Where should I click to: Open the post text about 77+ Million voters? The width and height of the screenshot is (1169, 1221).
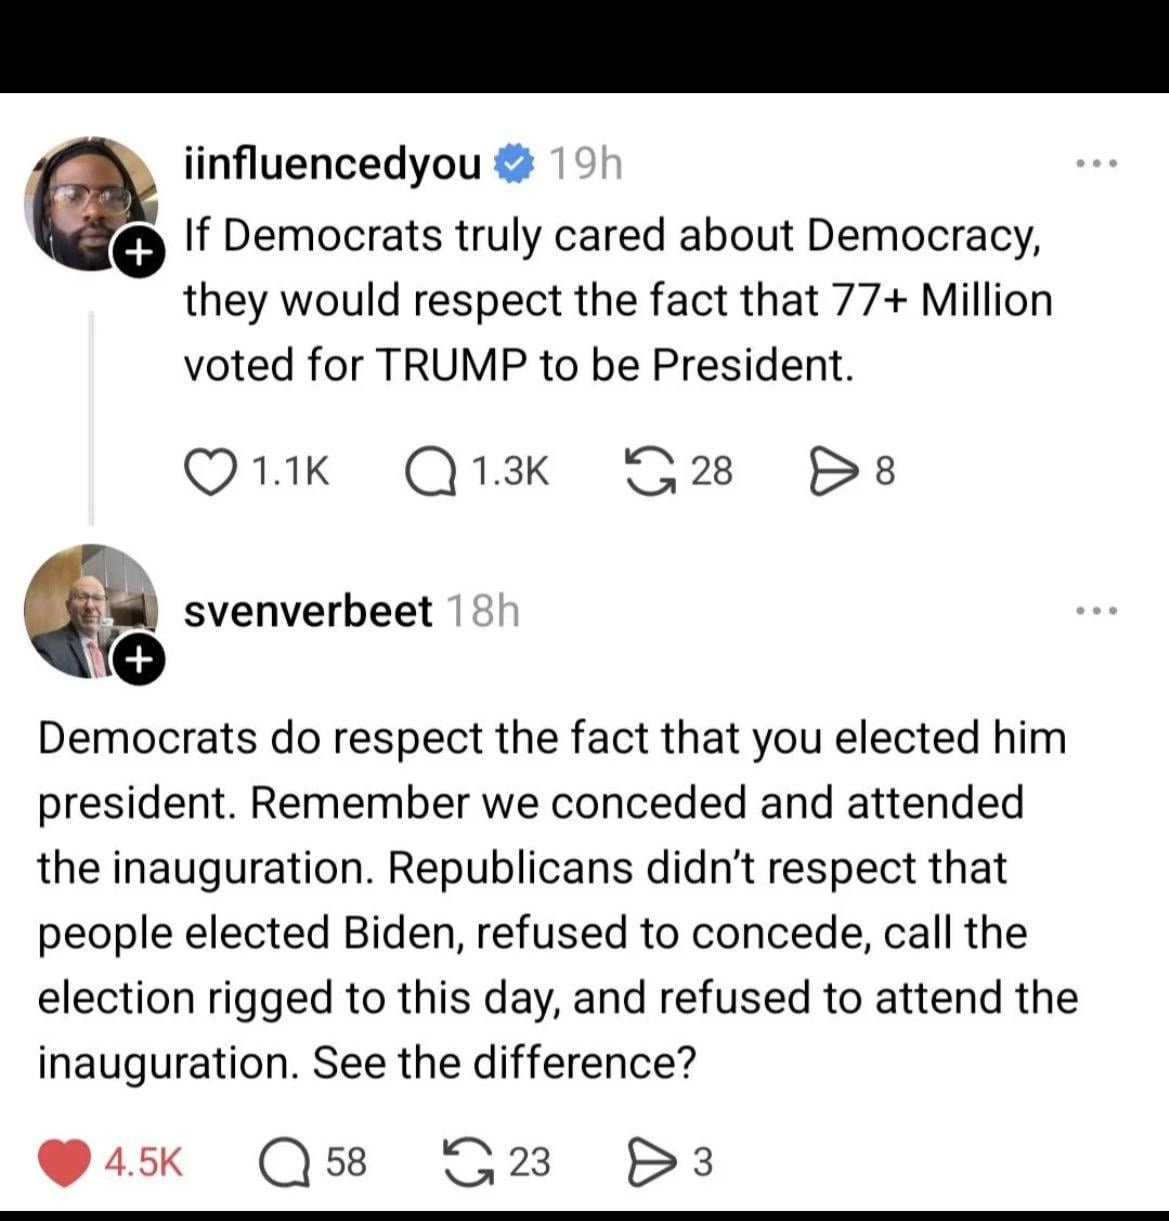point(617,300)
